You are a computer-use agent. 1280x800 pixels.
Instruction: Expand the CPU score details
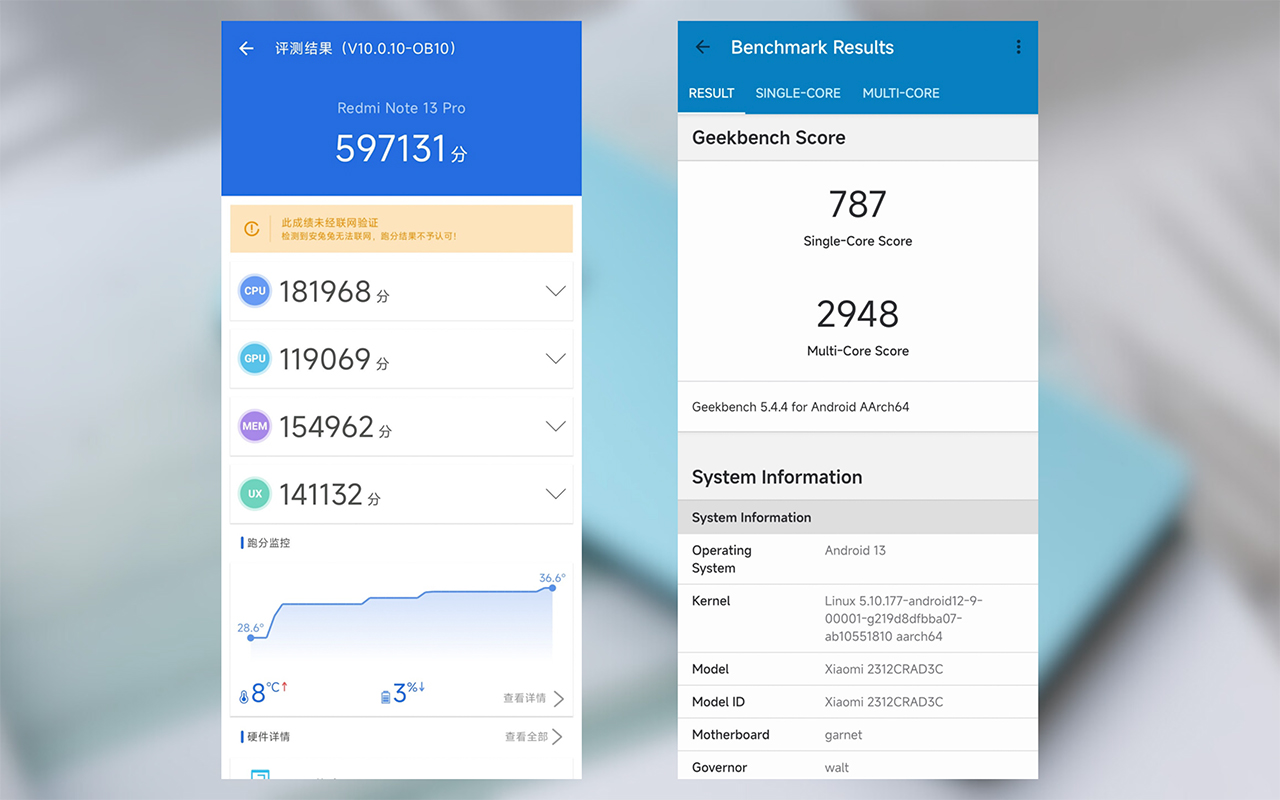[555, 291]
